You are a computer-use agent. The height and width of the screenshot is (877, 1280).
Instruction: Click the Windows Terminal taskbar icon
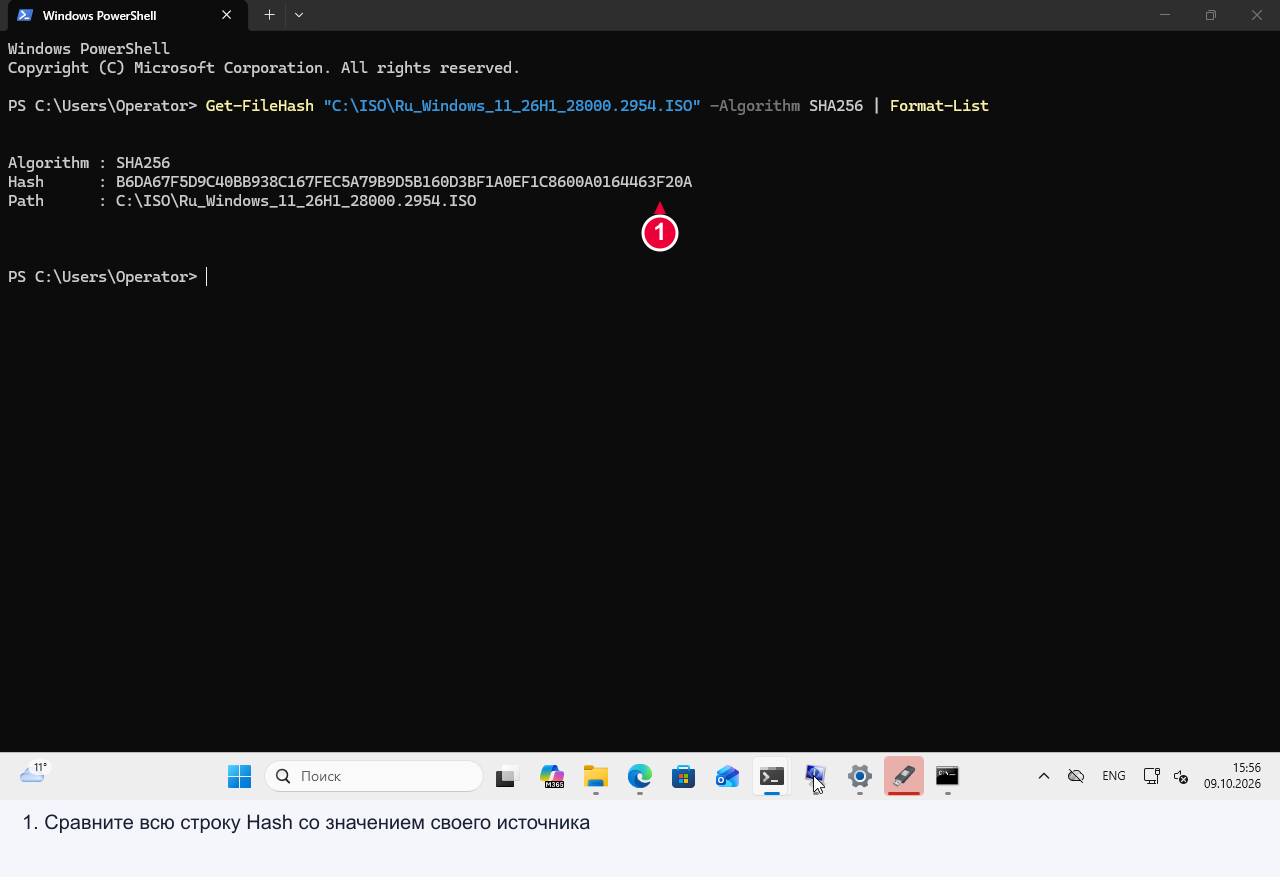click(x=772, y=776)
